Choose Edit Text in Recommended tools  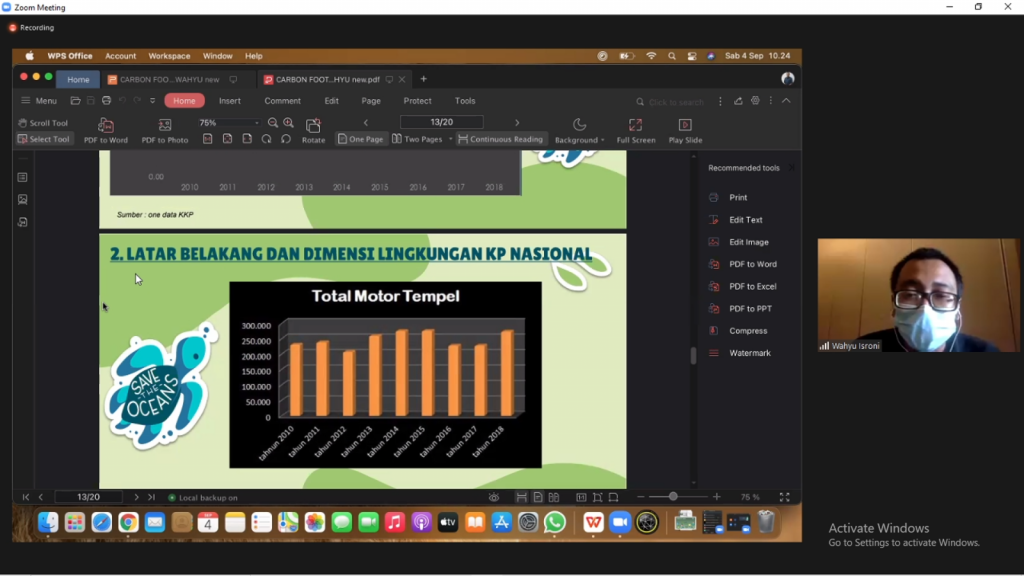tap(745, 220)
